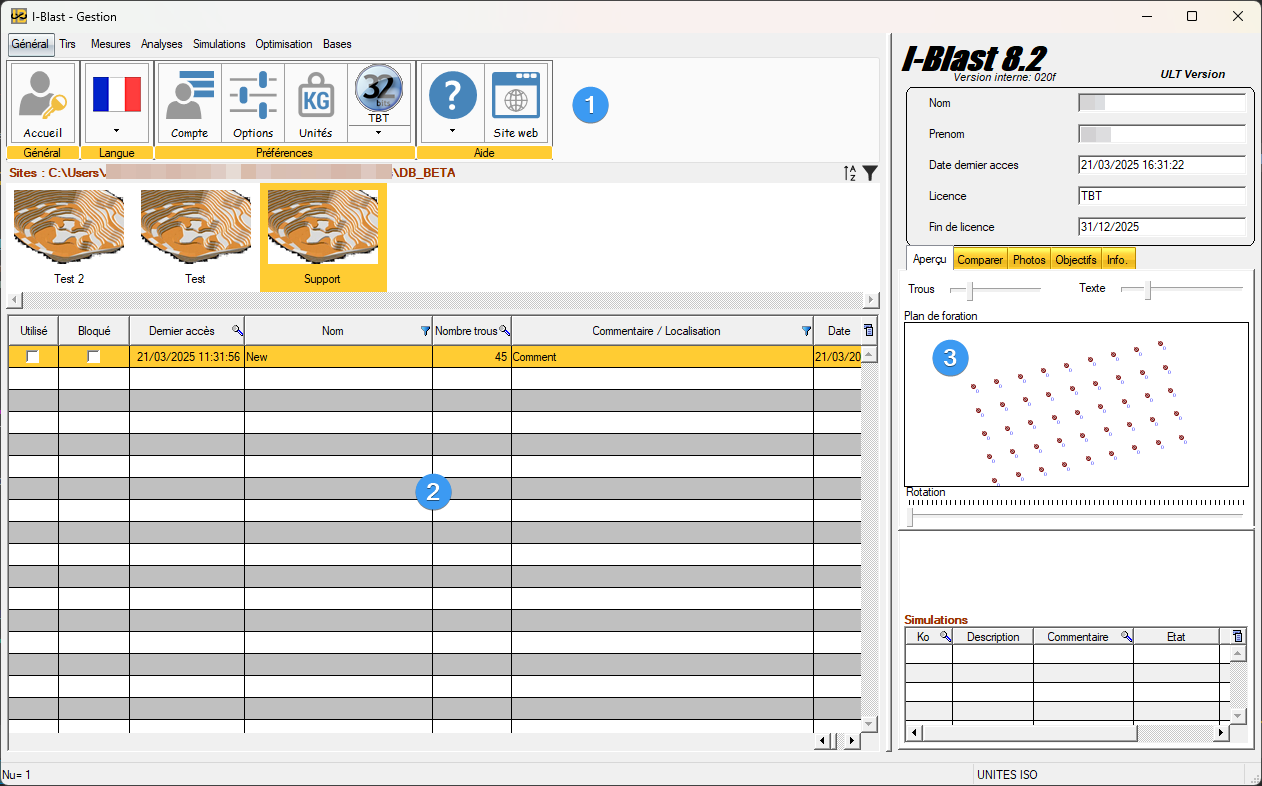Screen dimensions: 1262x786
Task: Click the I-Blast app icon in title bar
Action: tap(18, 16)
